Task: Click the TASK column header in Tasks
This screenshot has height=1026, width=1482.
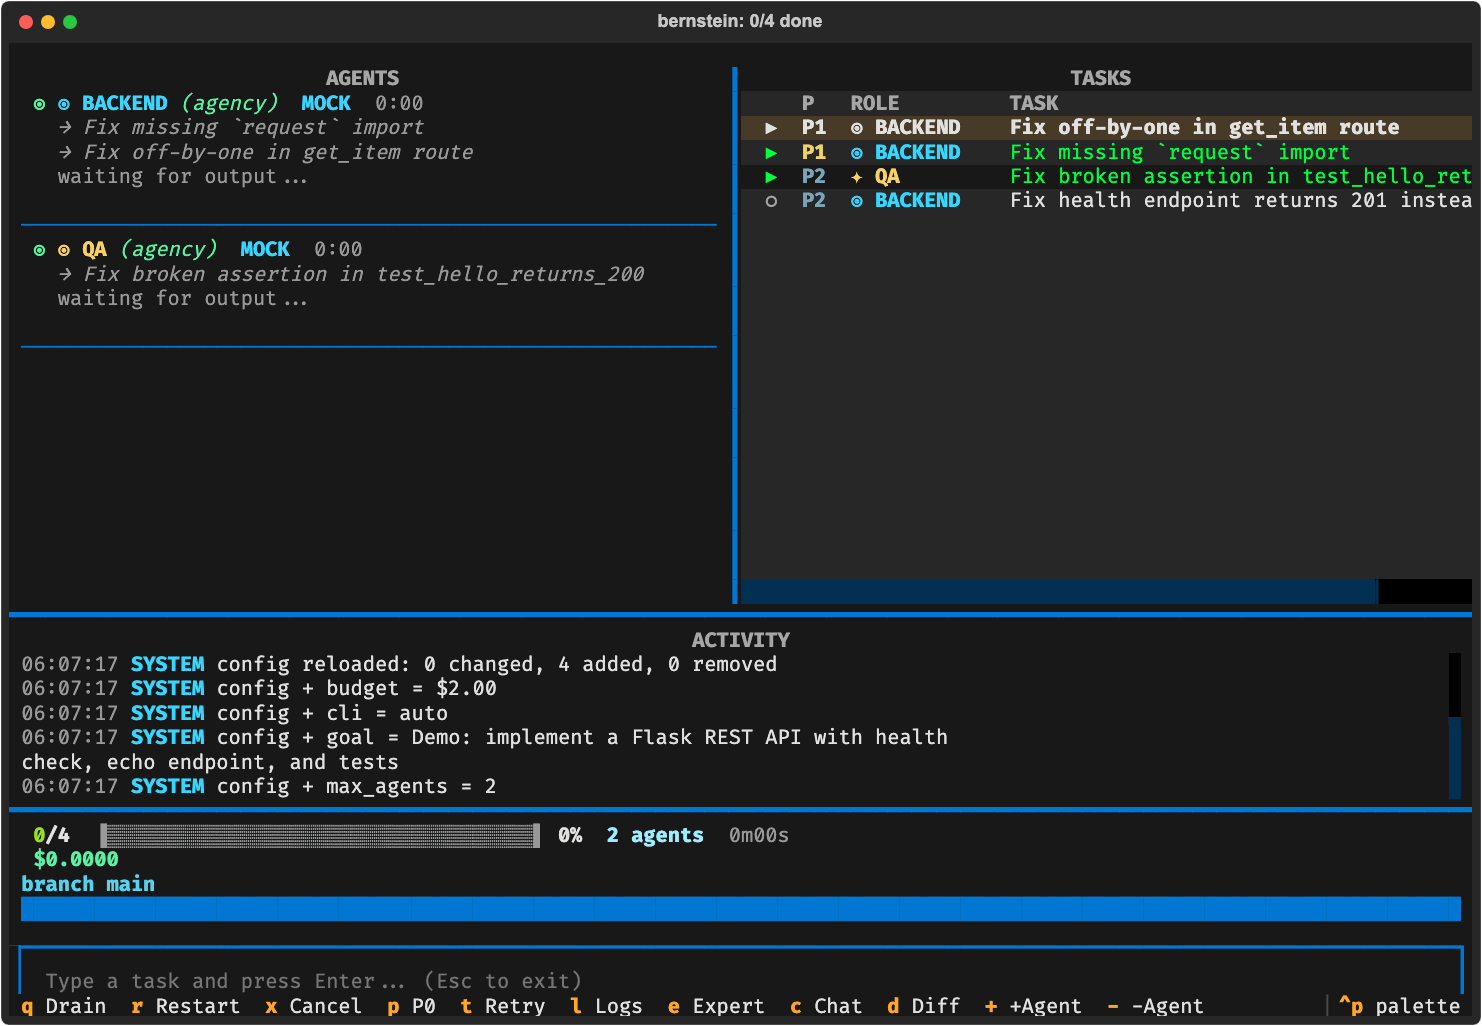Action: click(1034, 103)
